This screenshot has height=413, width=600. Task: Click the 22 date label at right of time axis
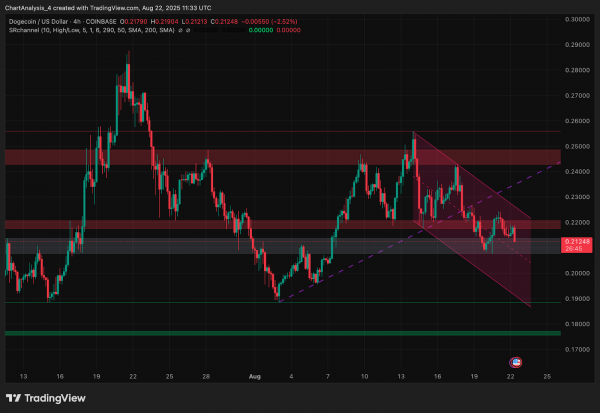pyautogui.click(x=510, y=377)
